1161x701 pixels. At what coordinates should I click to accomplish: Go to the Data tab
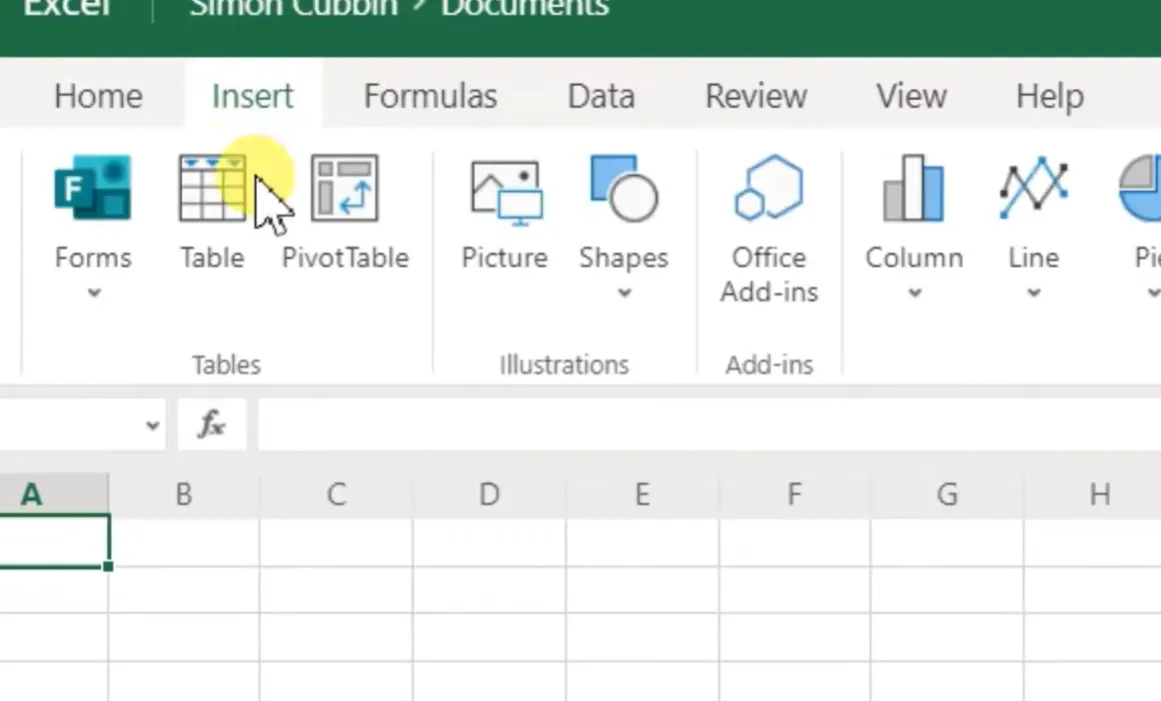(x=601, y=96)
